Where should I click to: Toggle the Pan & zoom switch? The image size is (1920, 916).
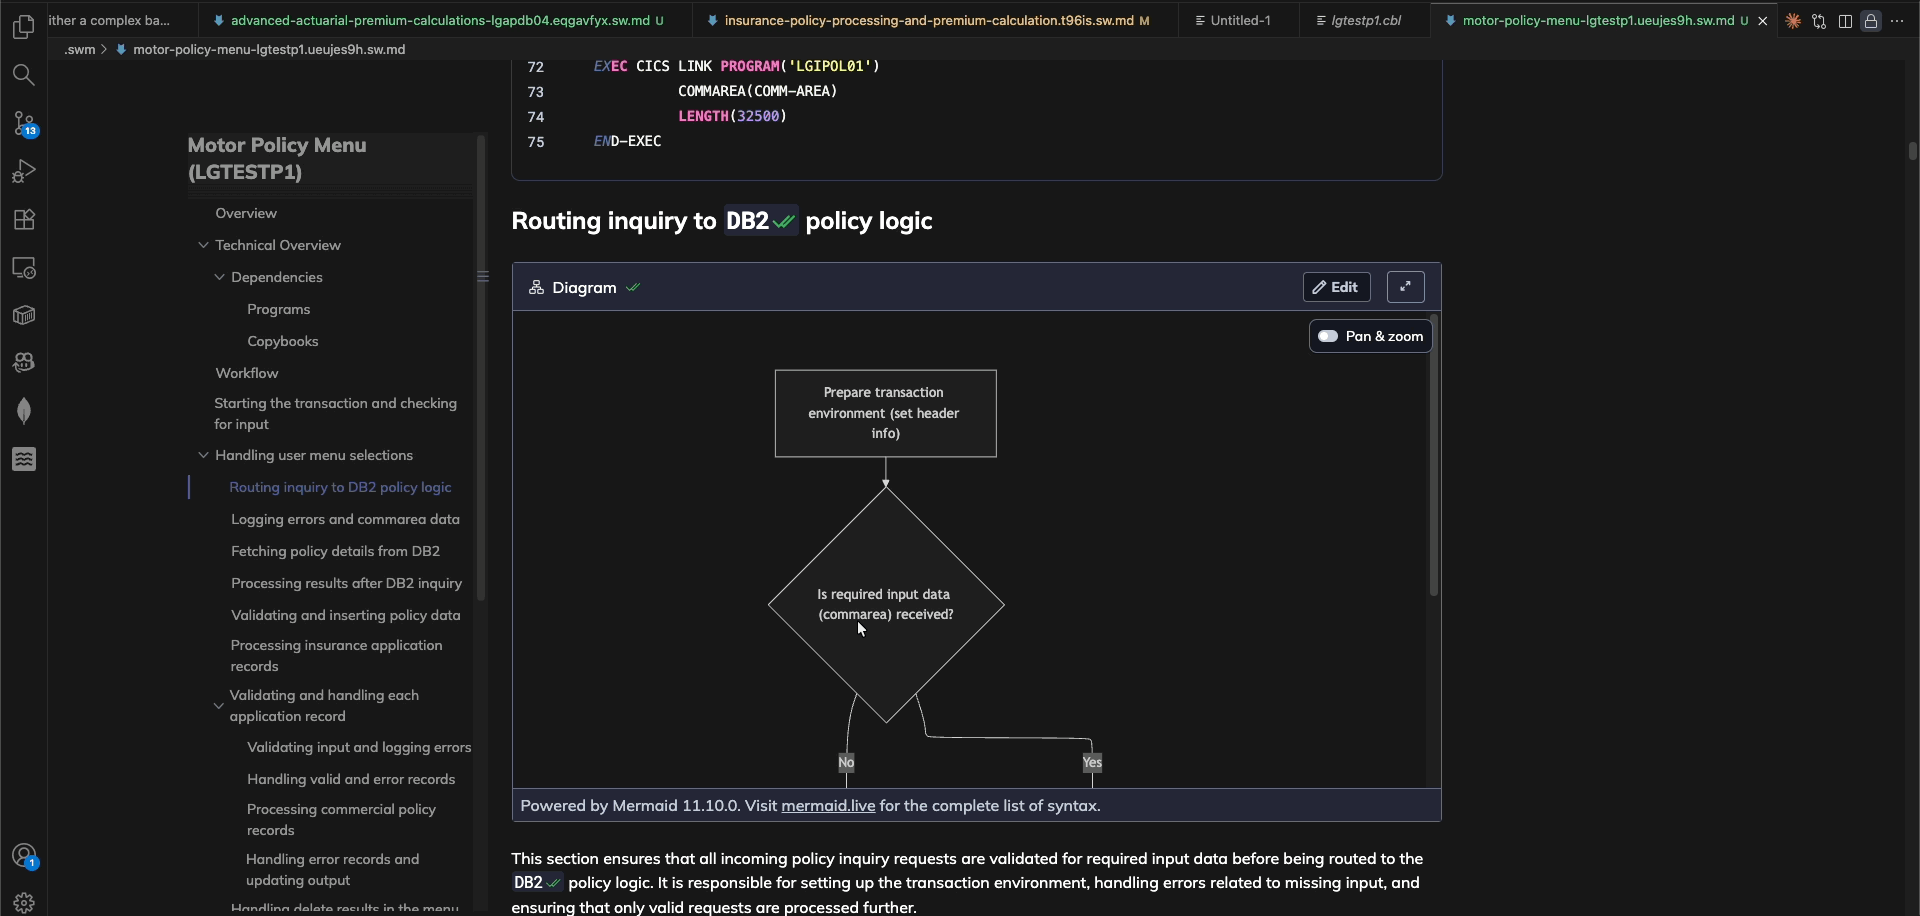[x=1330, y=336]
